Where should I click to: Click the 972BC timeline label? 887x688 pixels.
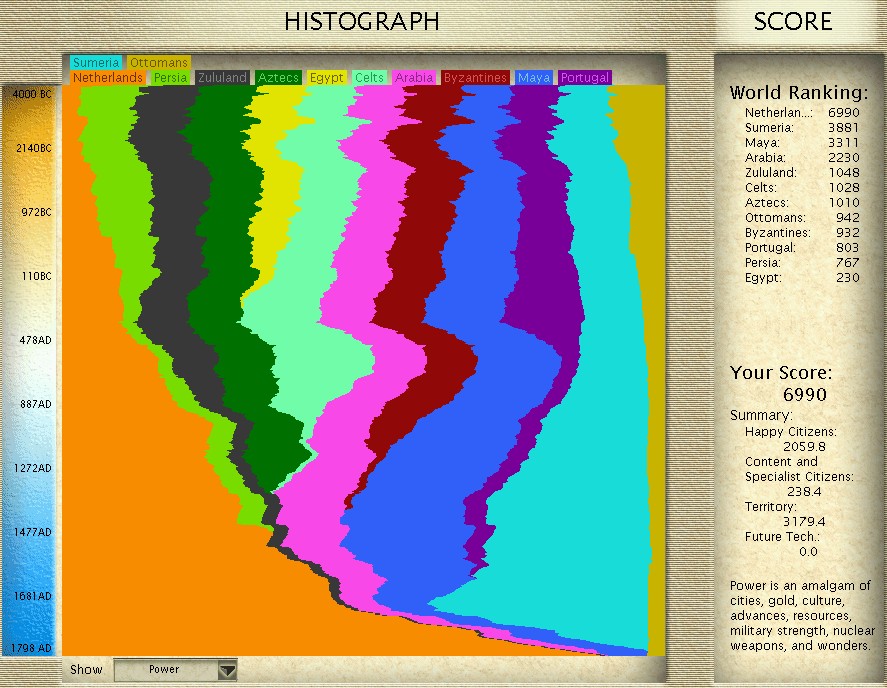pos(36,212)
